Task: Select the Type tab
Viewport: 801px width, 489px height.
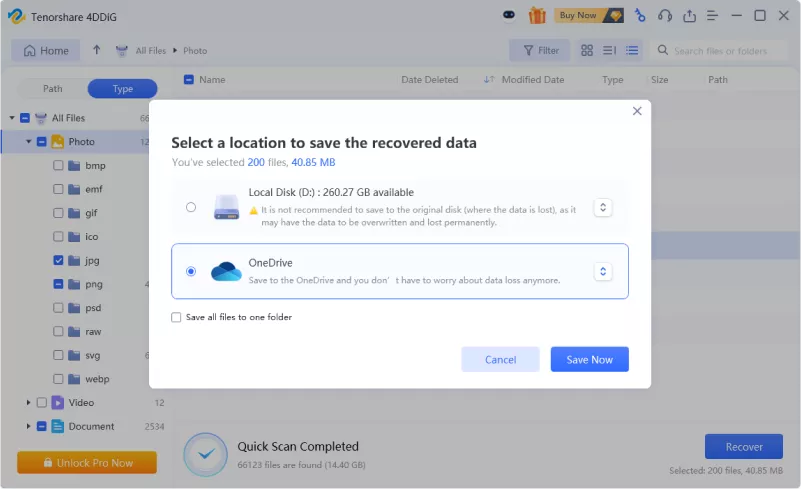Action: click(122, 89)
